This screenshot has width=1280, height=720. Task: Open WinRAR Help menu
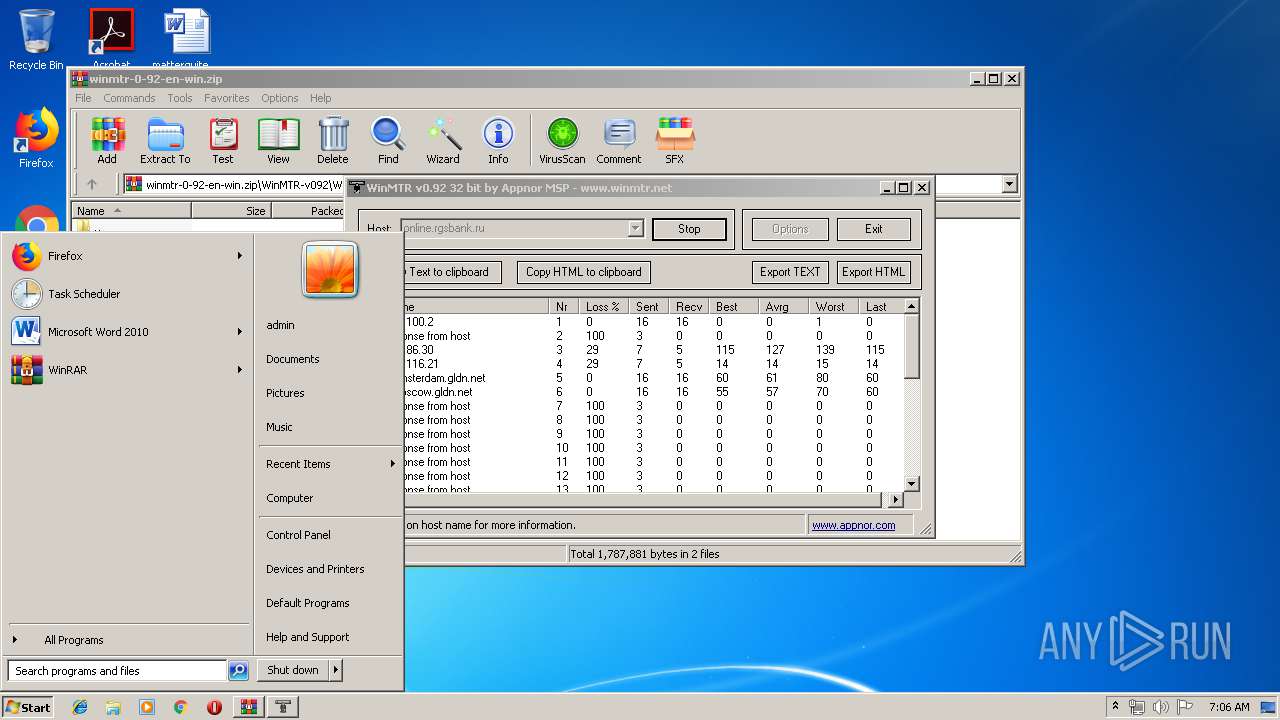[320, 98]
